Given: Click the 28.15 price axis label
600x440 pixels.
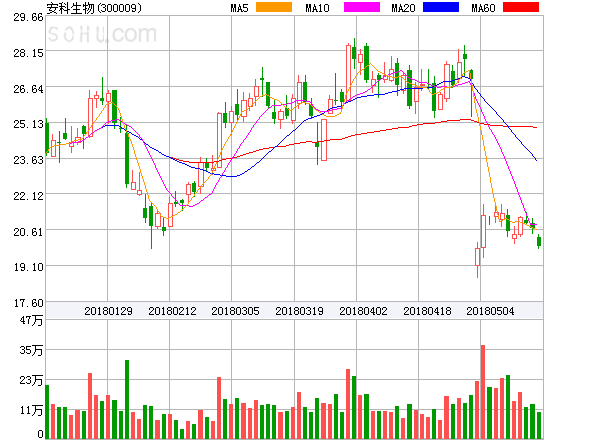Looking at the screenshot, I should point(28,53).
